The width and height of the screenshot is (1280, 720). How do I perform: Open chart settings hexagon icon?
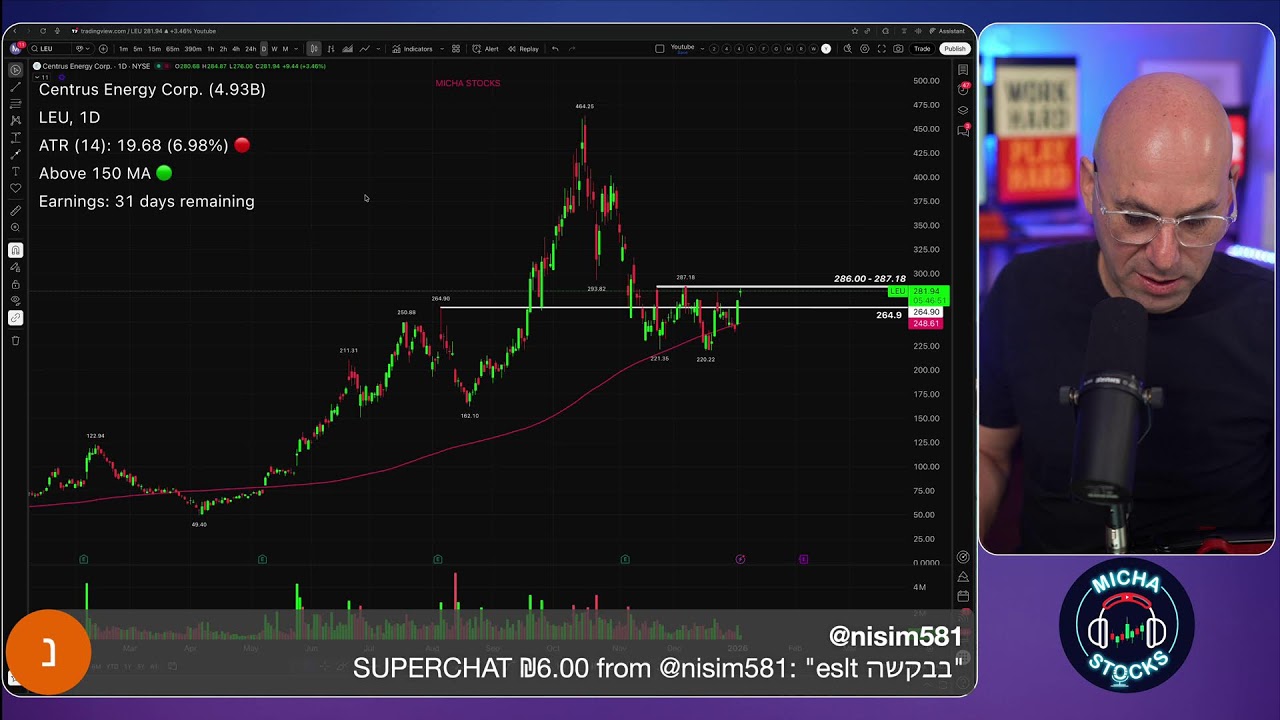coord(864,48)
